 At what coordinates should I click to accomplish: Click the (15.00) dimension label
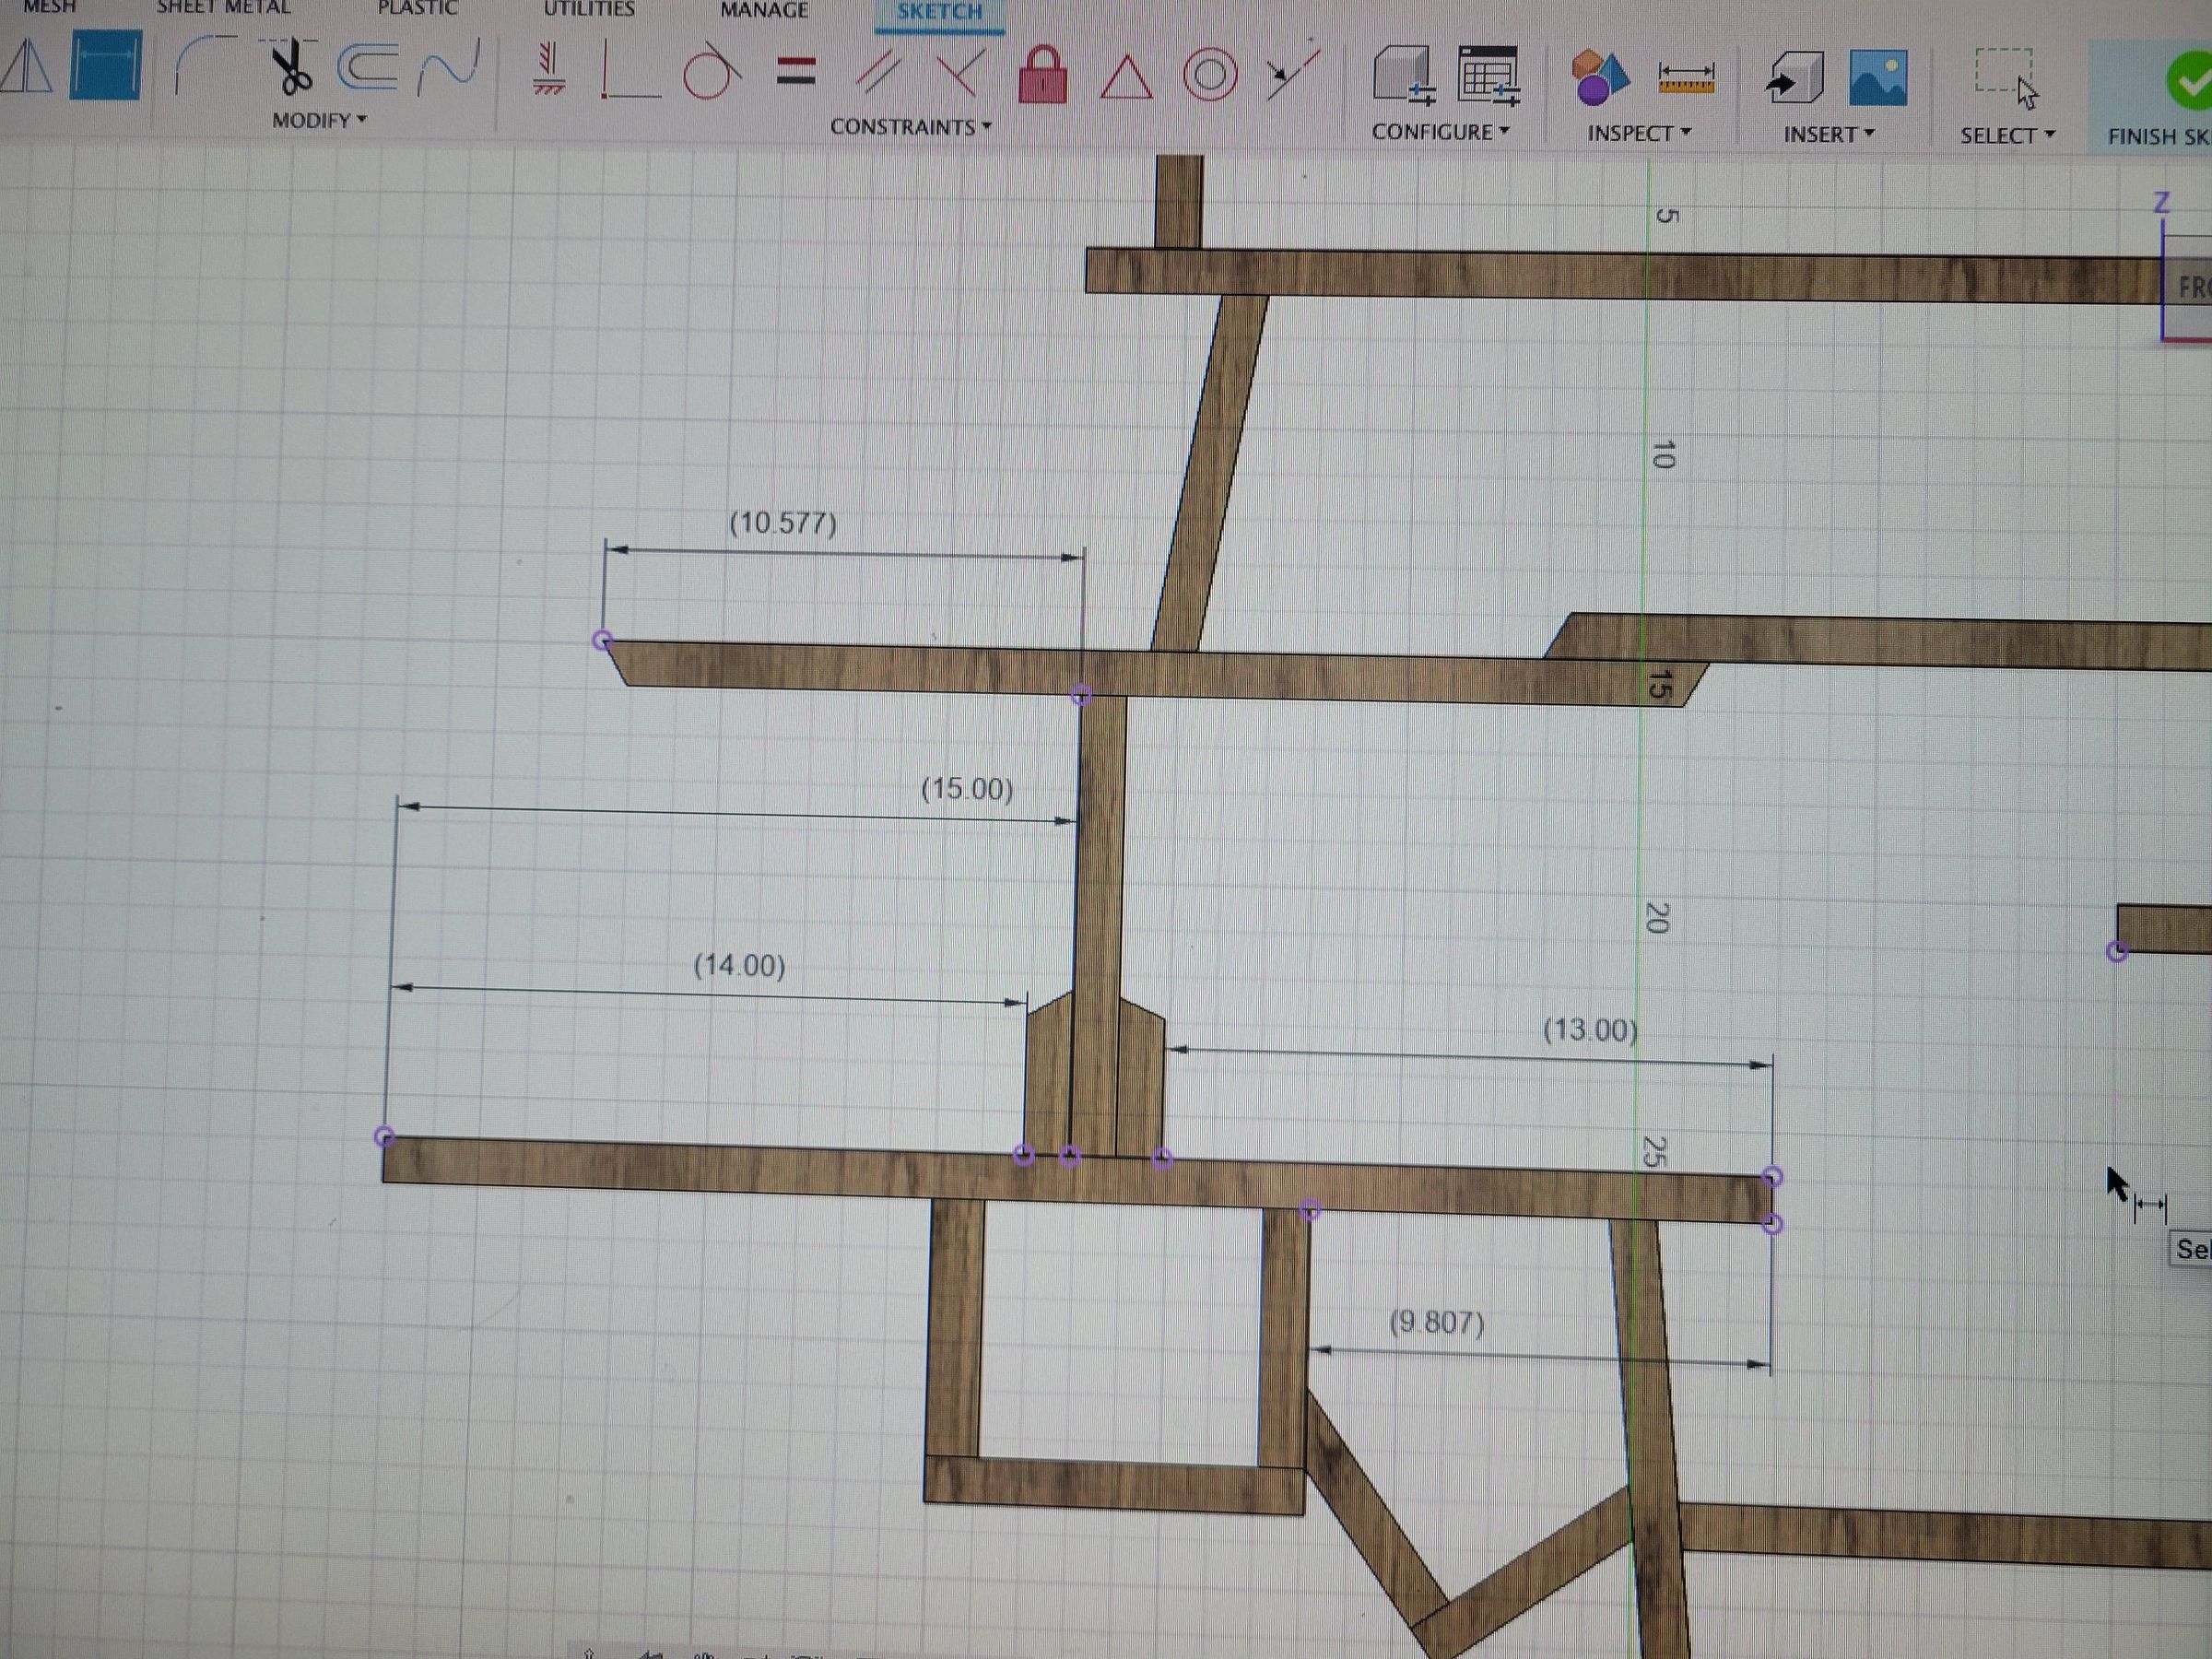(967, 789)
